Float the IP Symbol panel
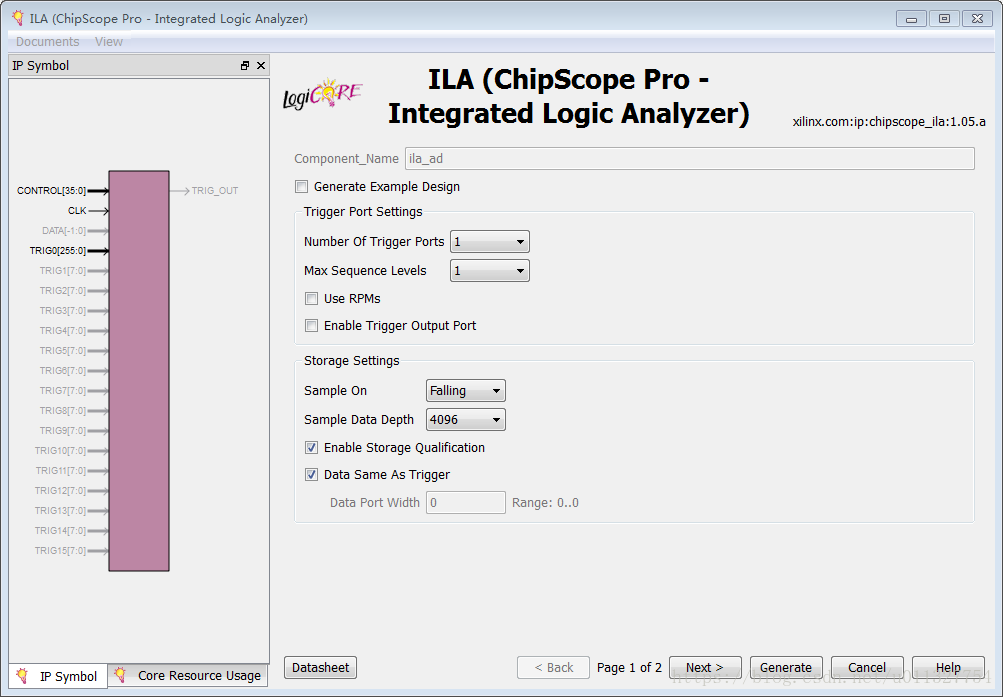This screenshot has height=697, width=1003. (x=245, y=65)
